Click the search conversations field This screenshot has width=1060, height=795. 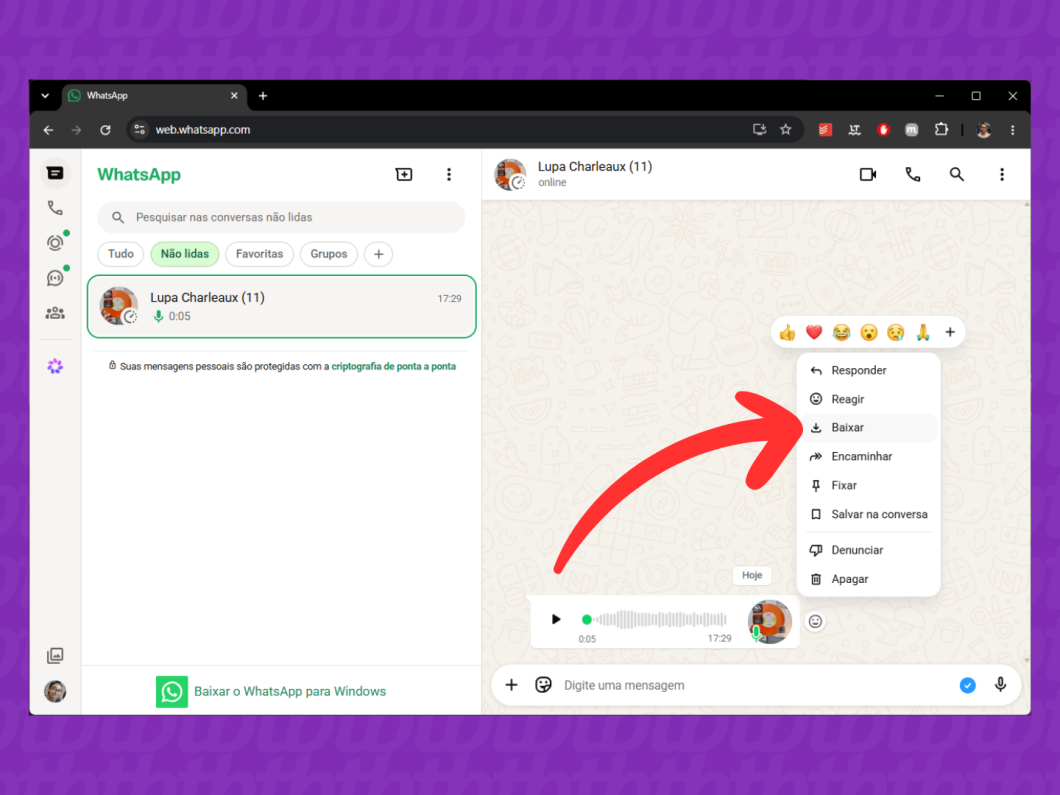281,217
